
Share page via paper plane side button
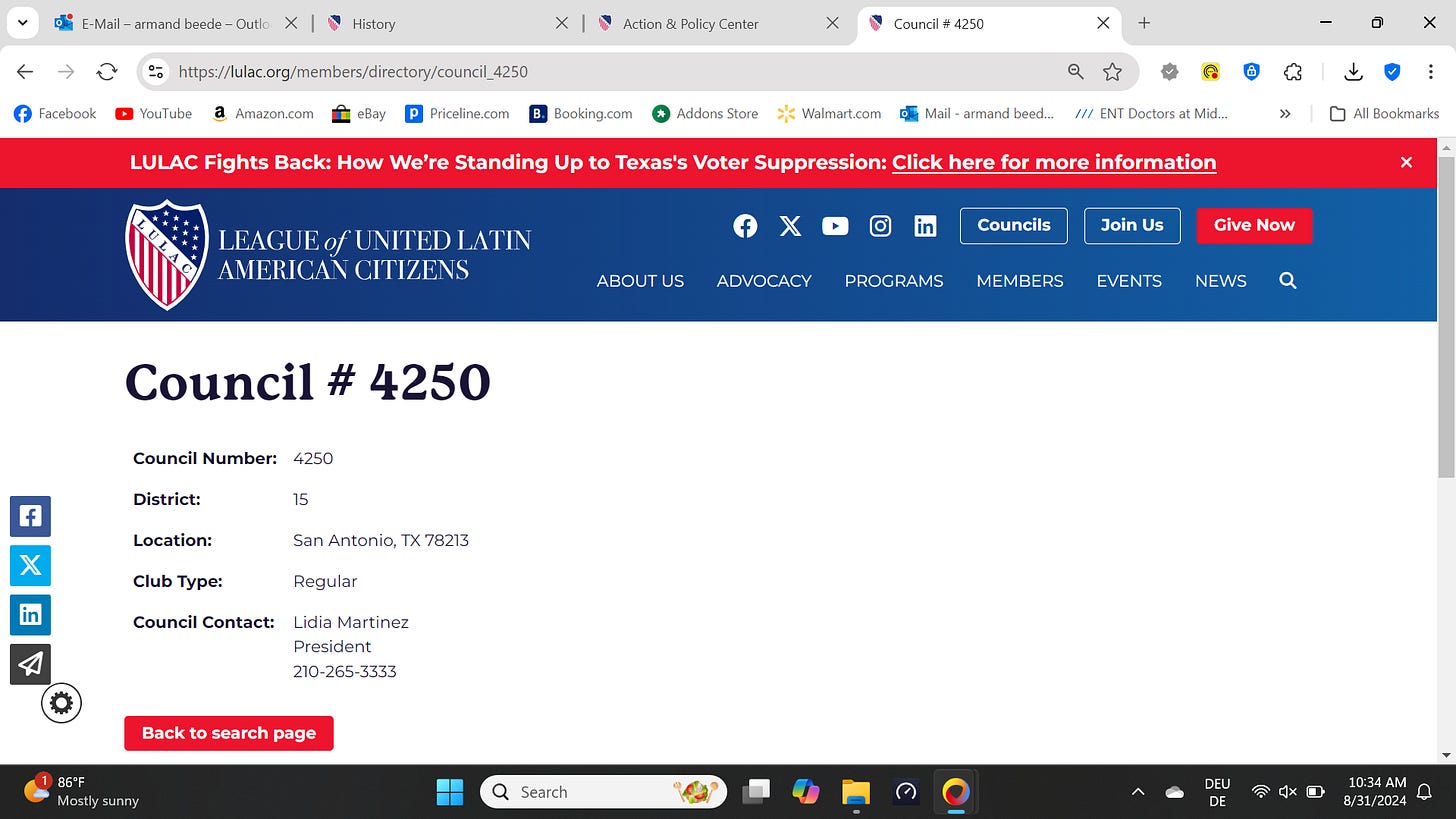click(30, 664)
